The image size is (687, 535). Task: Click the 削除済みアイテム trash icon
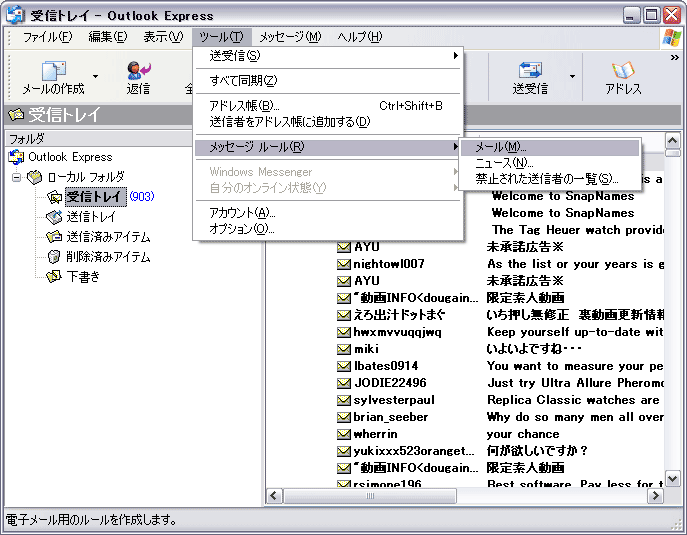tap(54, 257)
